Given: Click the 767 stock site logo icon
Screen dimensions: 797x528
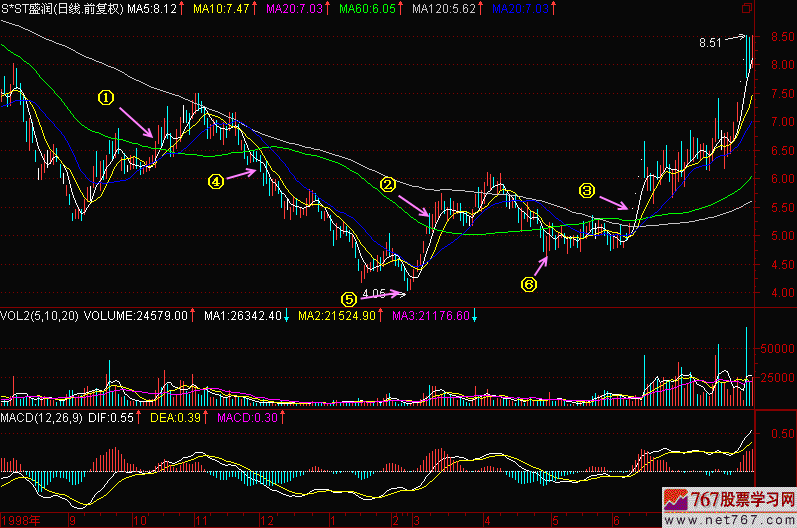Looking at the screenshot, I should coord(685,500).
